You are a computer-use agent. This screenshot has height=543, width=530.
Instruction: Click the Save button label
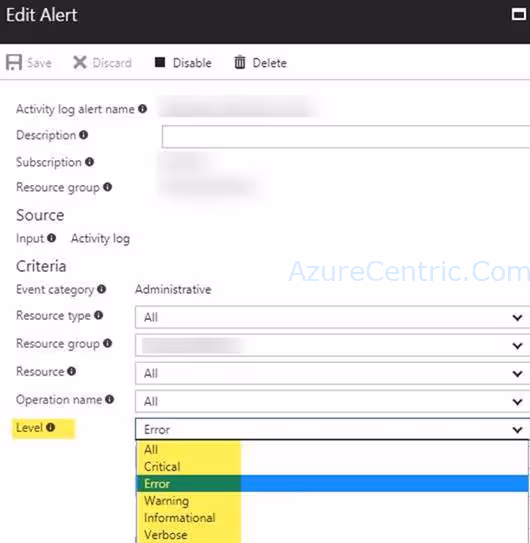39,63
